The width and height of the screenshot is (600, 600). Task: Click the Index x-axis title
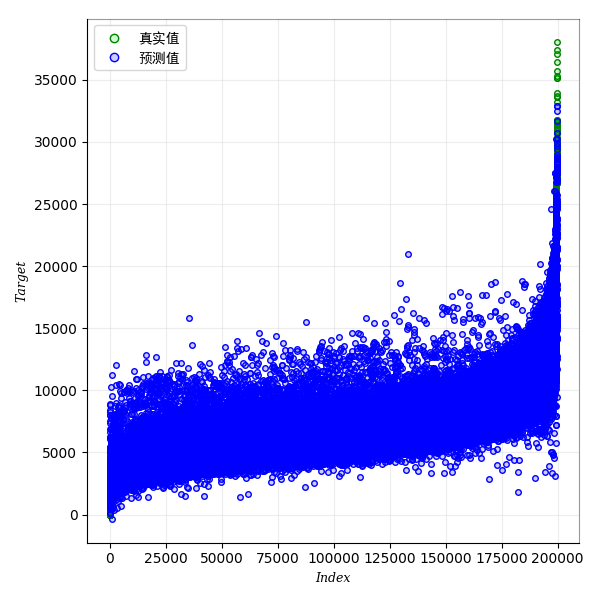click(x=333, y=578)
